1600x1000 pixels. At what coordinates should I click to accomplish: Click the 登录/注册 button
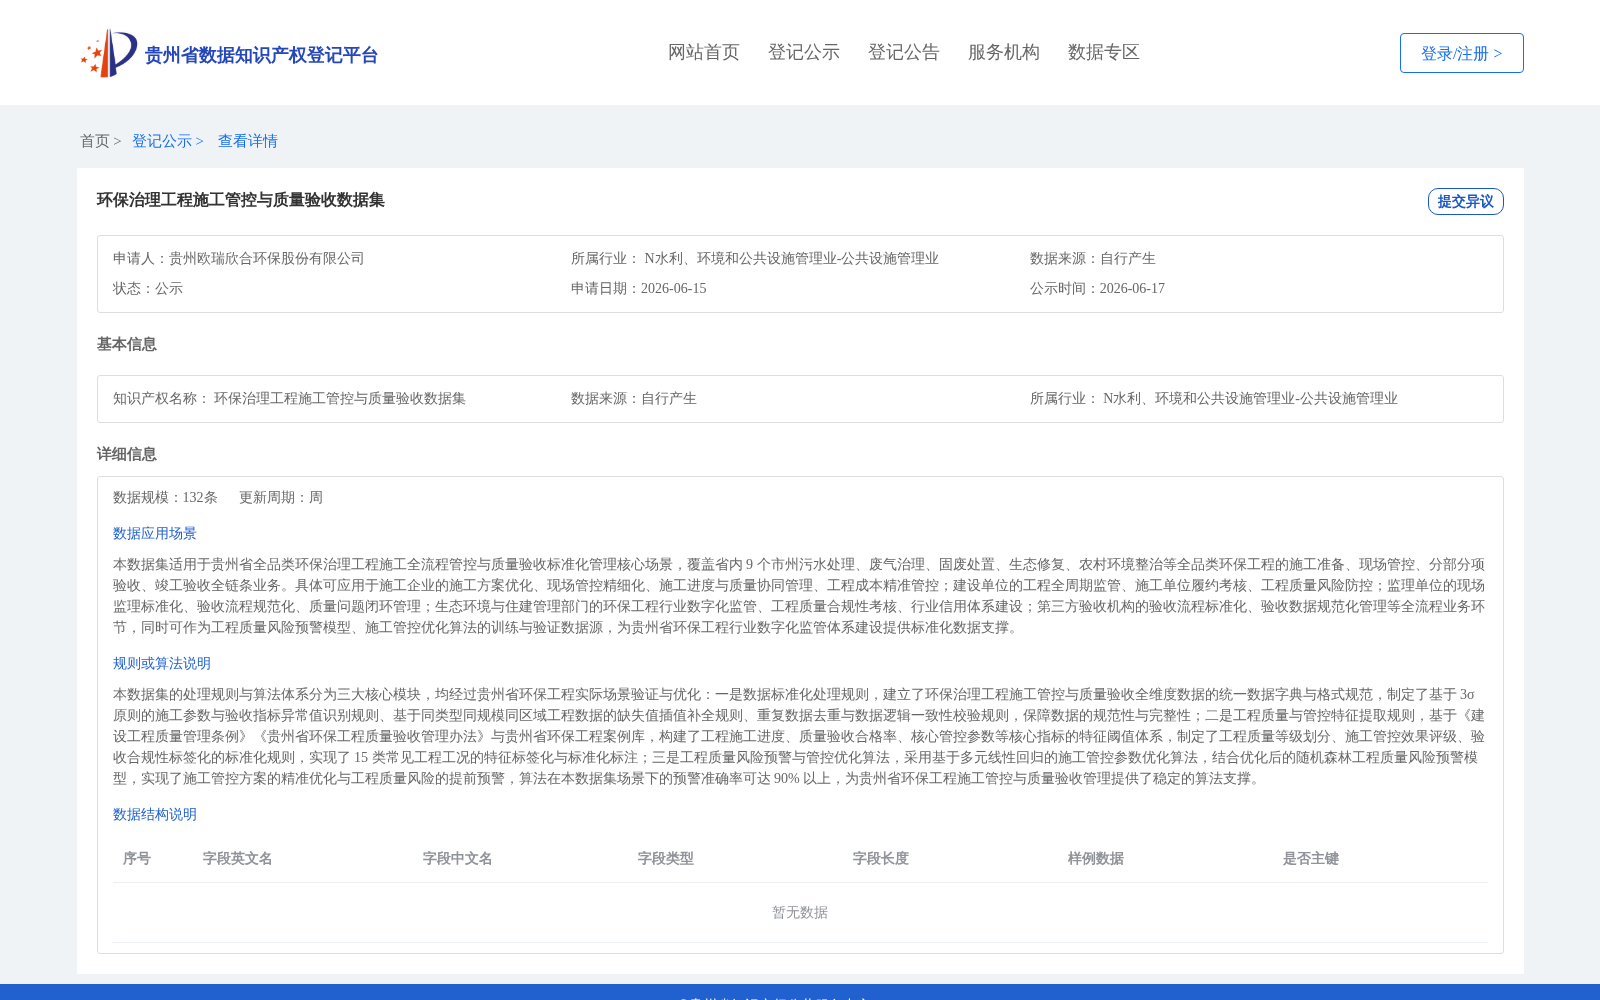point(1462,53)
